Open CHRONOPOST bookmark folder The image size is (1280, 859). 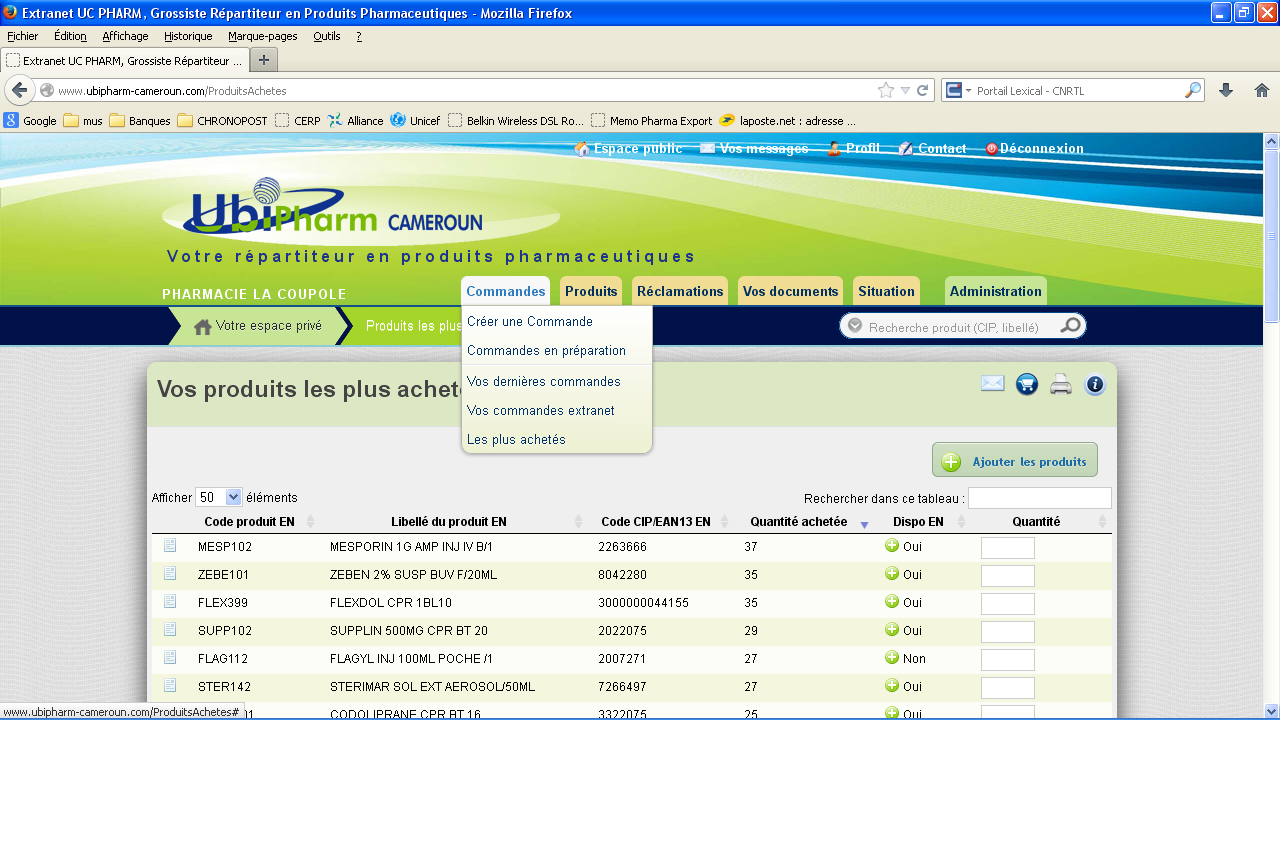(223, 121)
